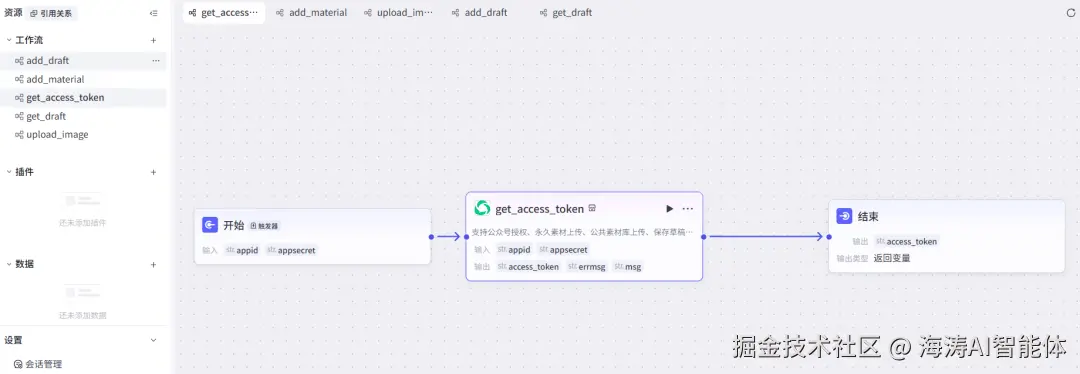Click the green get_access_token plugin icon
1080x374 pixels.
point(482,208)
